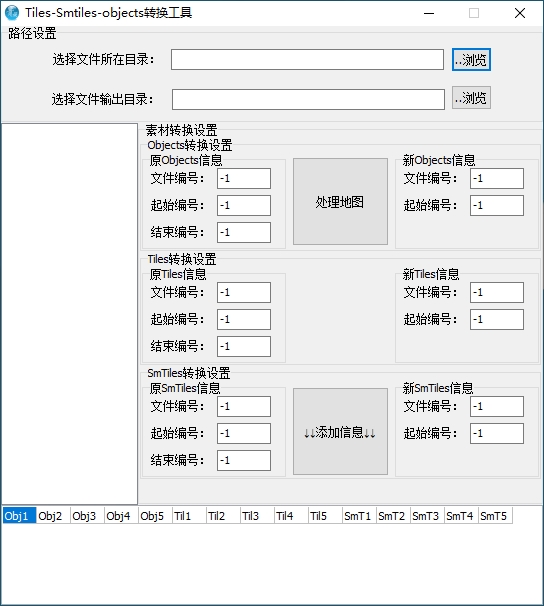
Task: Select the Til2 tab
Action: point(223,516)
